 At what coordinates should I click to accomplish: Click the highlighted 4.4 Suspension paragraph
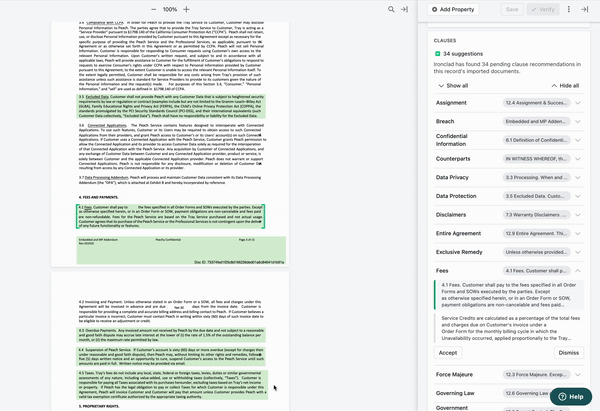tap(171, 357)
